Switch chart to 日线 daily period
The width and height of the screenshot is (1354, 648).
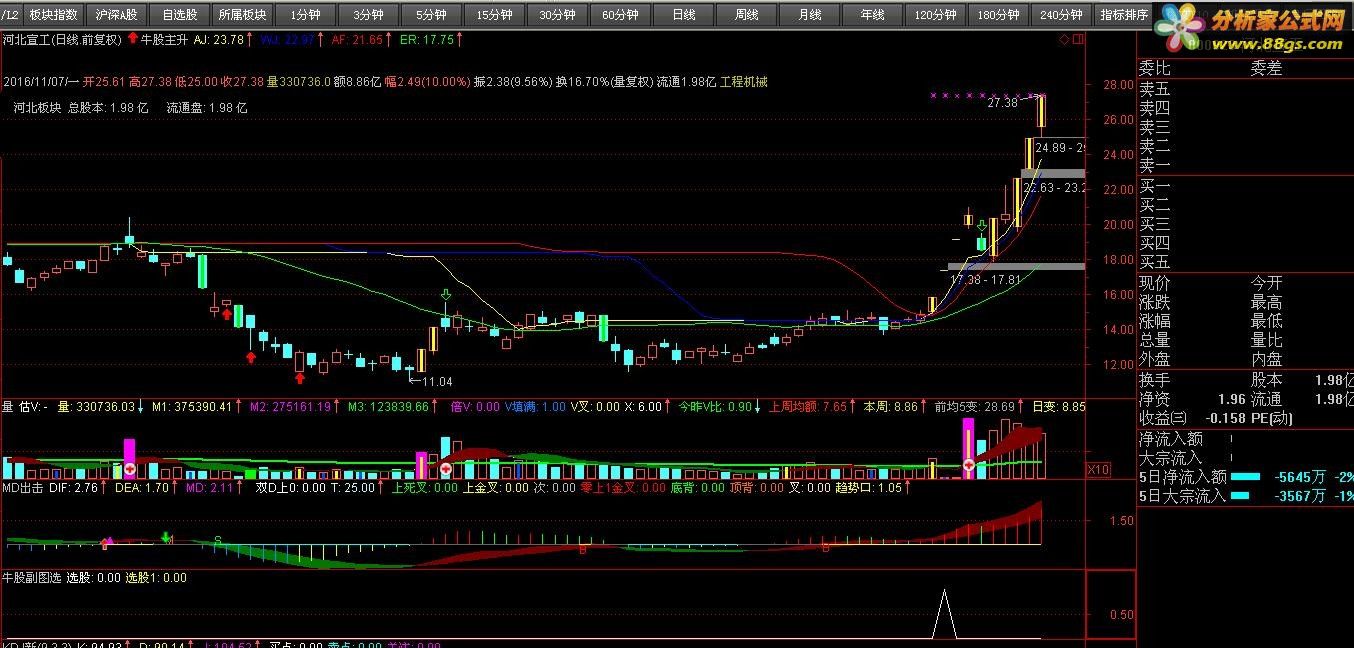click(x=684, y=15)
